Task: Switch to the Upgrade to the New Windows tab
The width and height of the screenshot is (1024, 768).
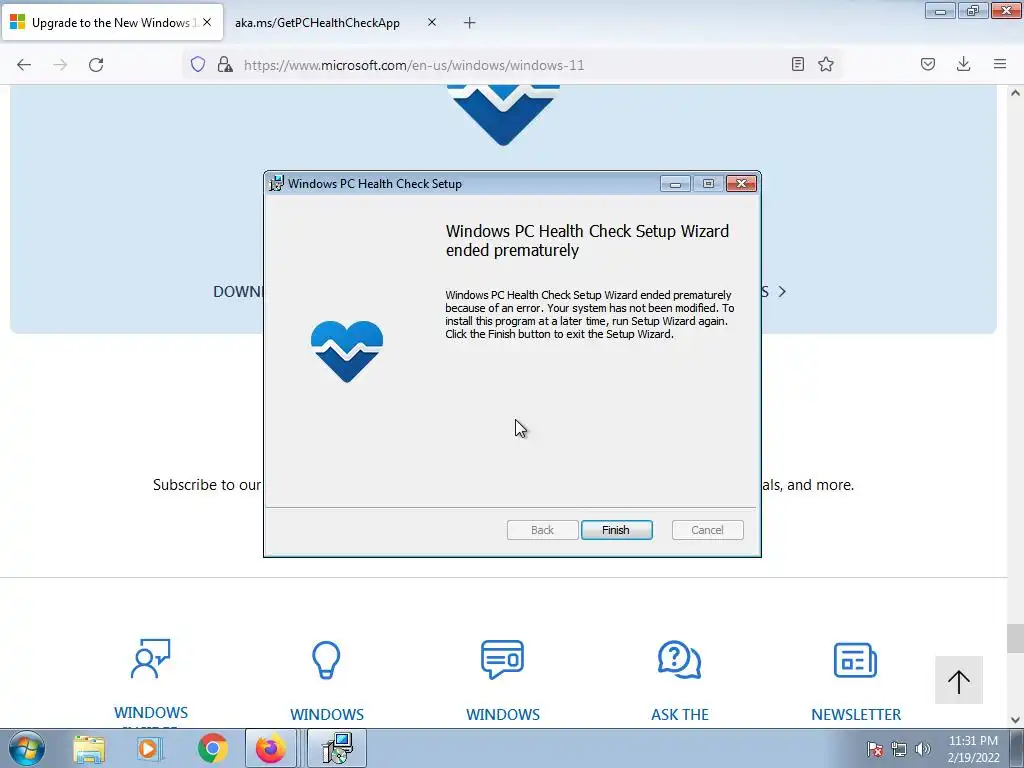Action: [112, 22]
